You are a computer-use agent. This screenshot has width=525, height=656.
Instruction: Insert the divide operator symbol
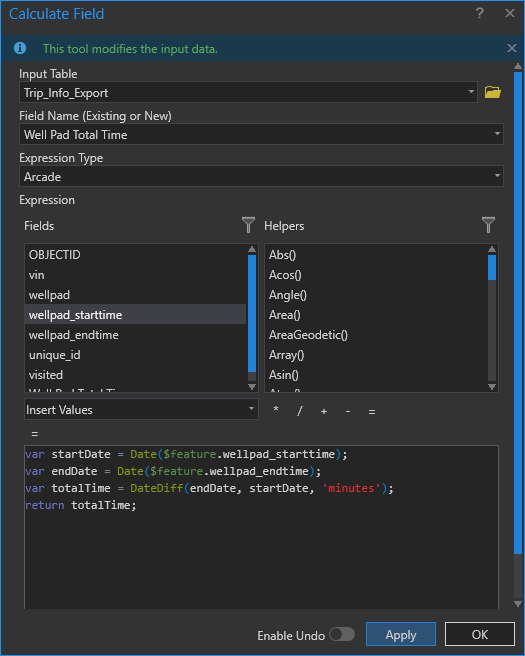(x=300, y=411)
